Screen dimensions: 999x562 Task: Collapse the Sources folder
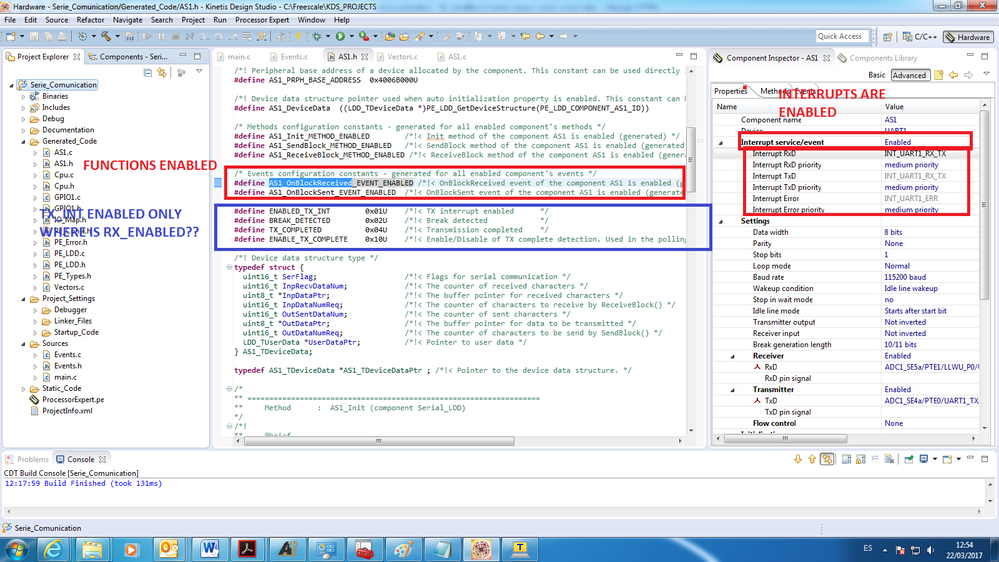[24, 343]
